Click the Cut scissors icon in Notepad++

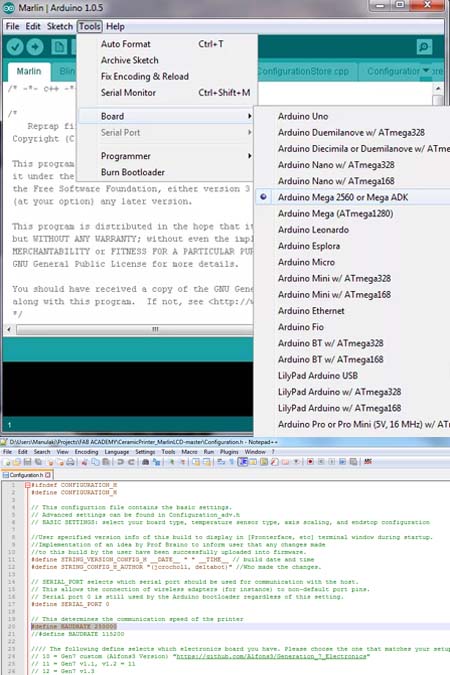click(x=84, y=462)
